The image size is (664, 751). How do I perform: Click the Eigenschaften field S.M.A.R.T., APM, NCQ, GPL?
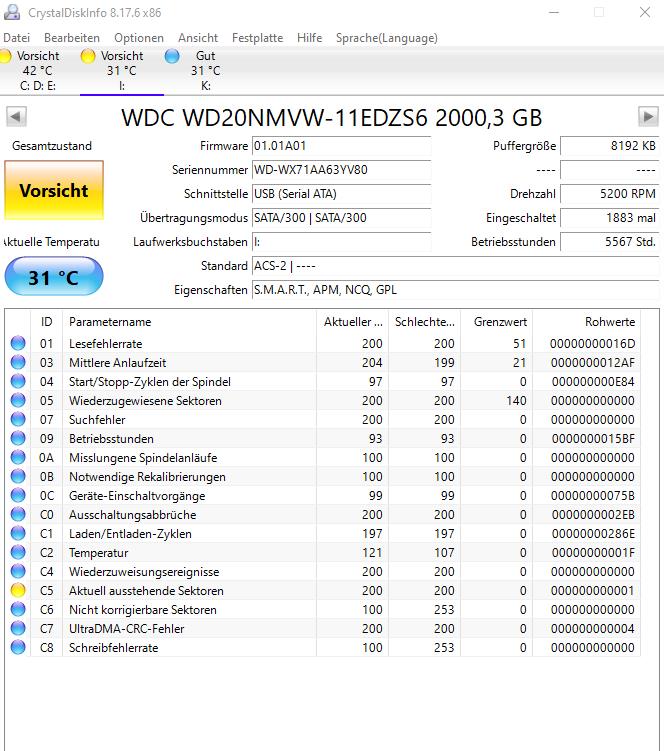coord(456,289)
